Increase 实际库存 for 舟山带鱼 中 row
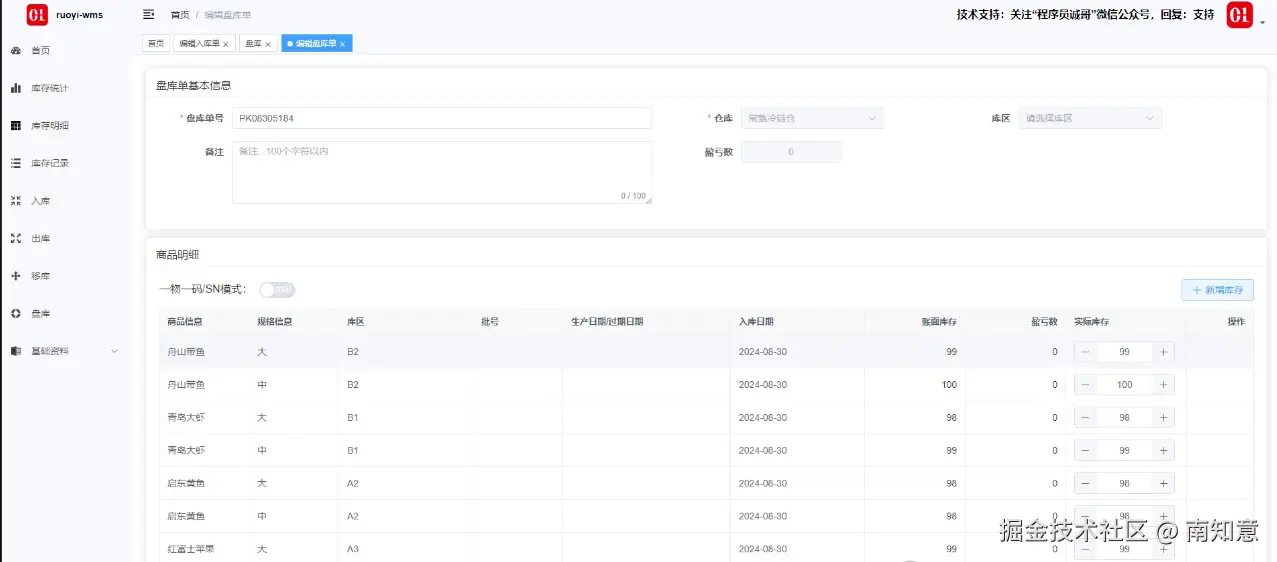Screen dimensions: 1277x562 pos(1163,385)
